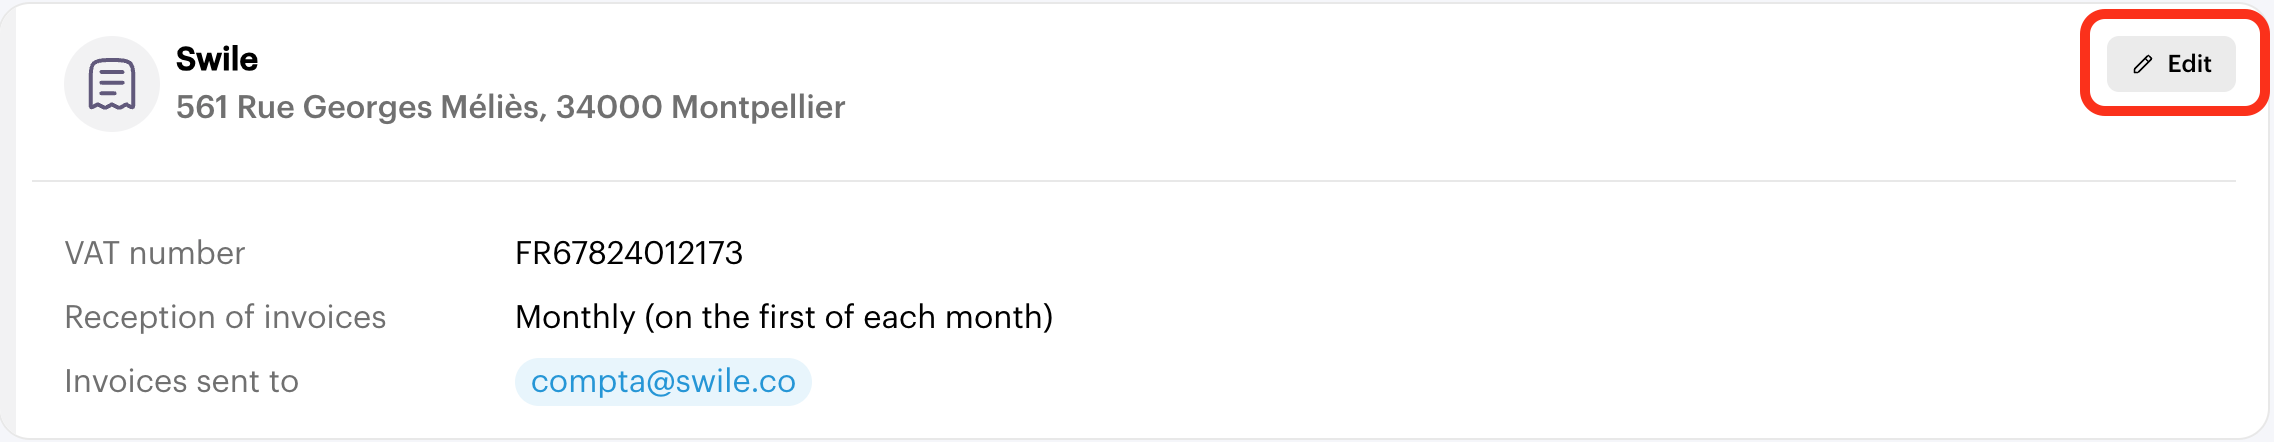Click the Edit button
The height and width of the screenshot is (442, 2274).
[2171, 64]
